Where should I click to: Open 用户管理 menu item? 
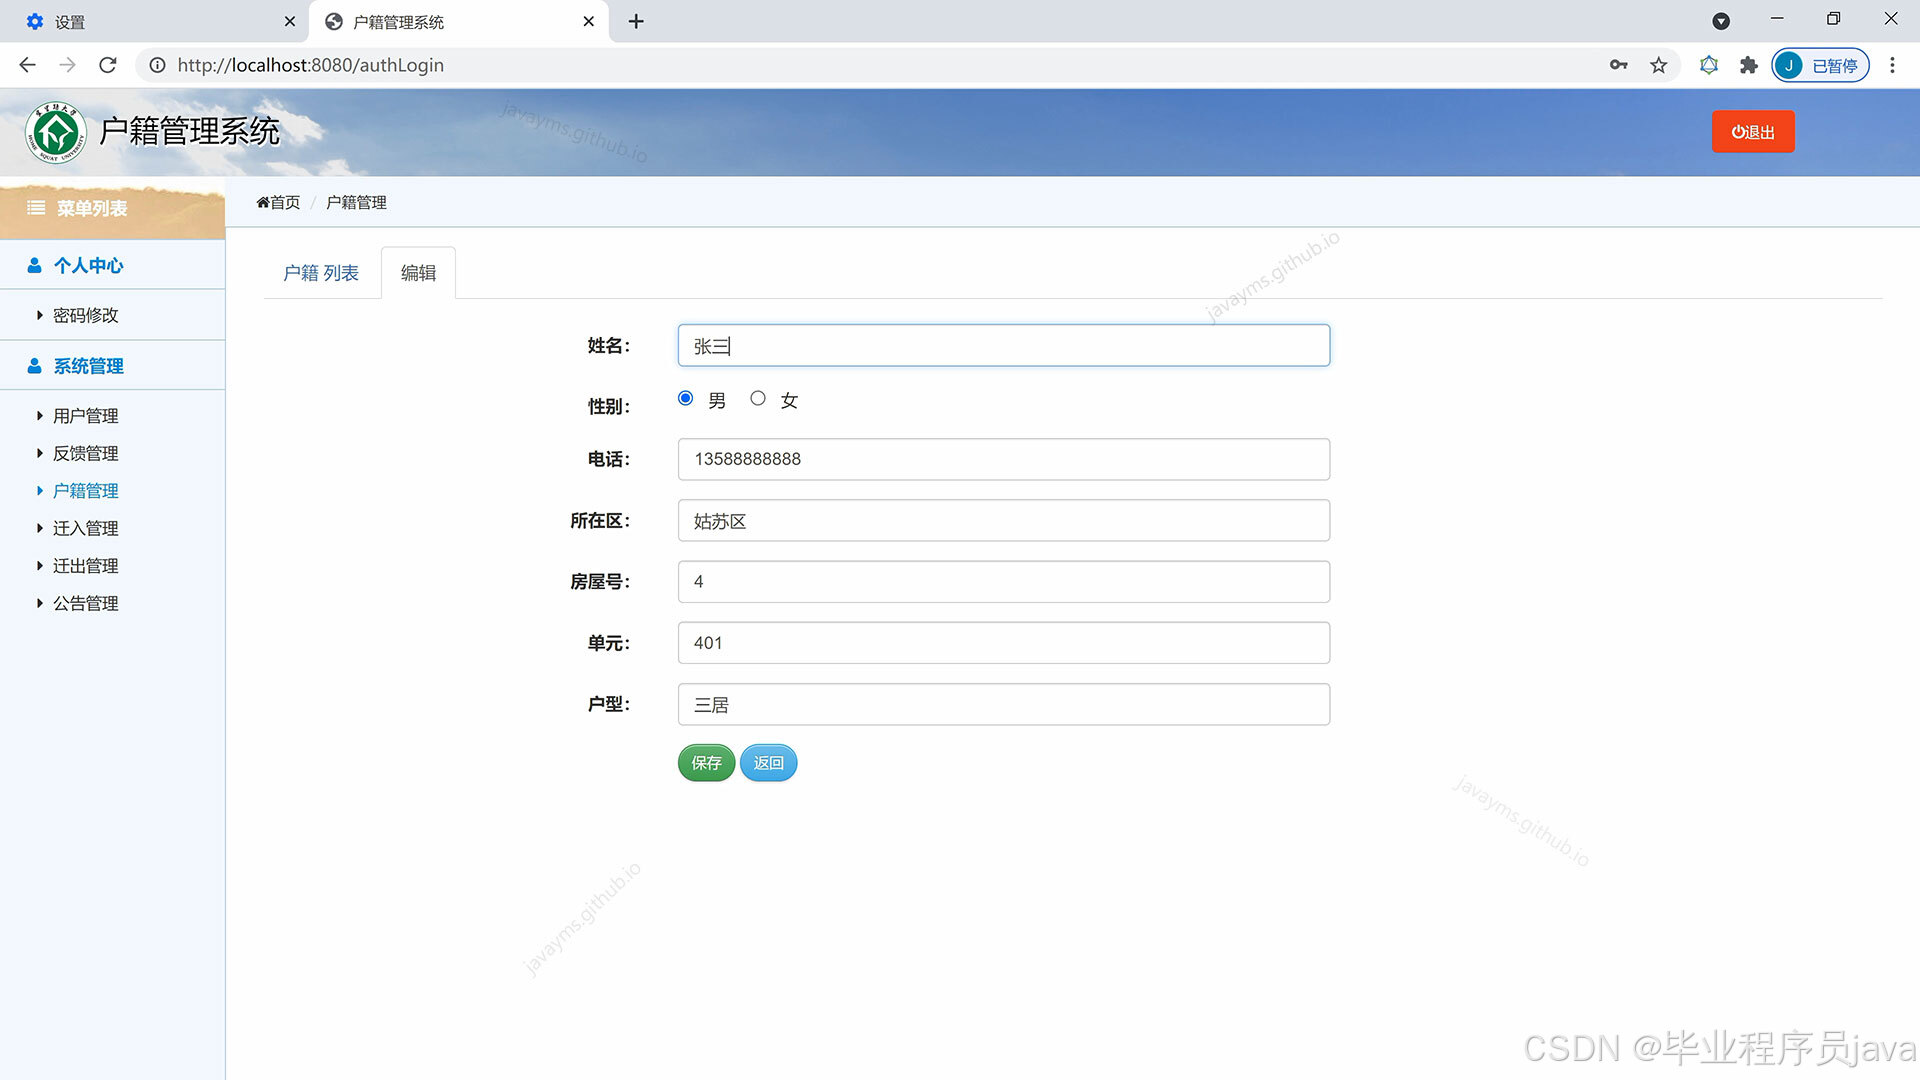pyautogui.click(x=86, y=416)
